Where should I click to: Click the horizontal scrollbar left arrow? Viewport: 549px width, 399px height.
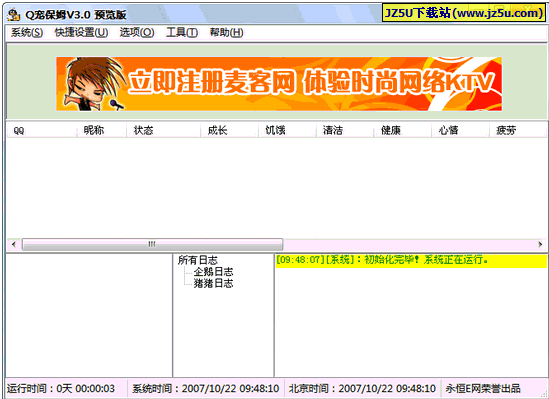pos(14,244)
